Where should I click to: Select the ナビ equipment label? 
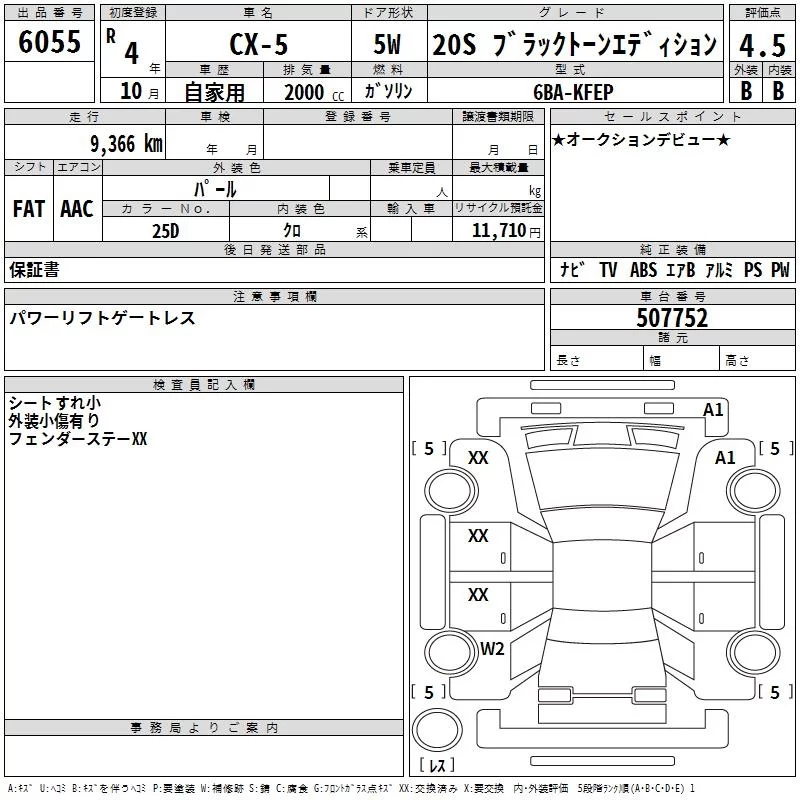click(572, 269)
